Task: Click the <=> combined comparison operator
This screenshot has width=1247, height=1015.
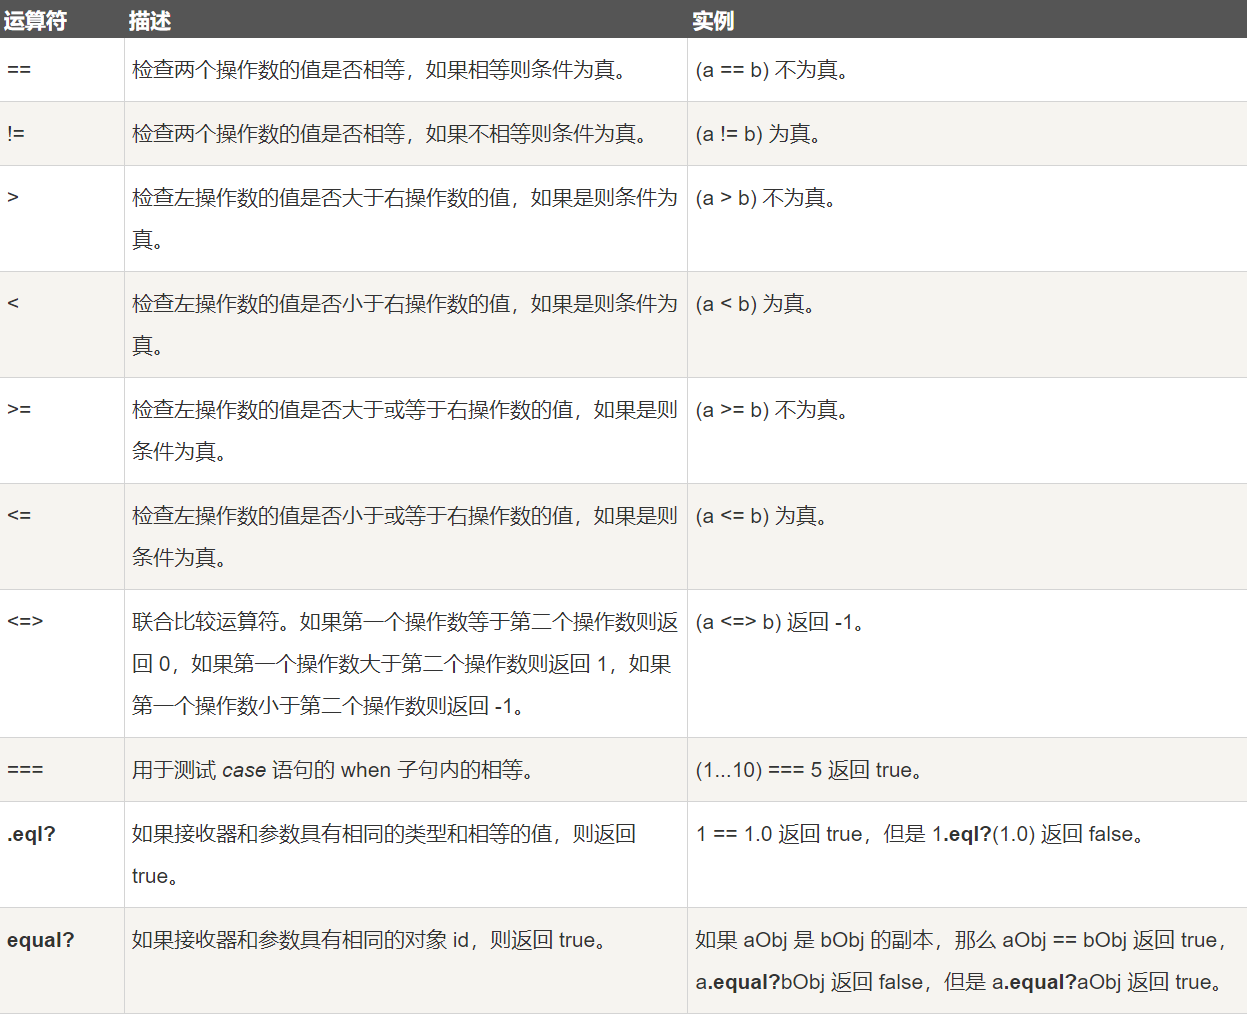Action: [x=25, y=622]
